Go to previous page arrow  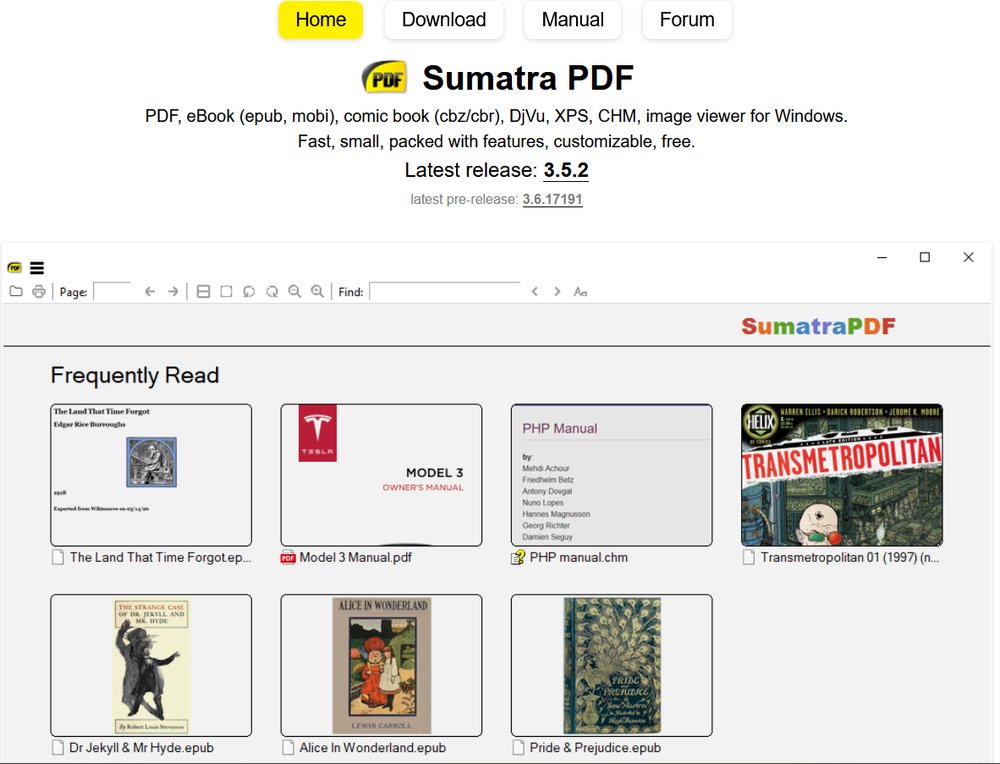pos(150,292)
